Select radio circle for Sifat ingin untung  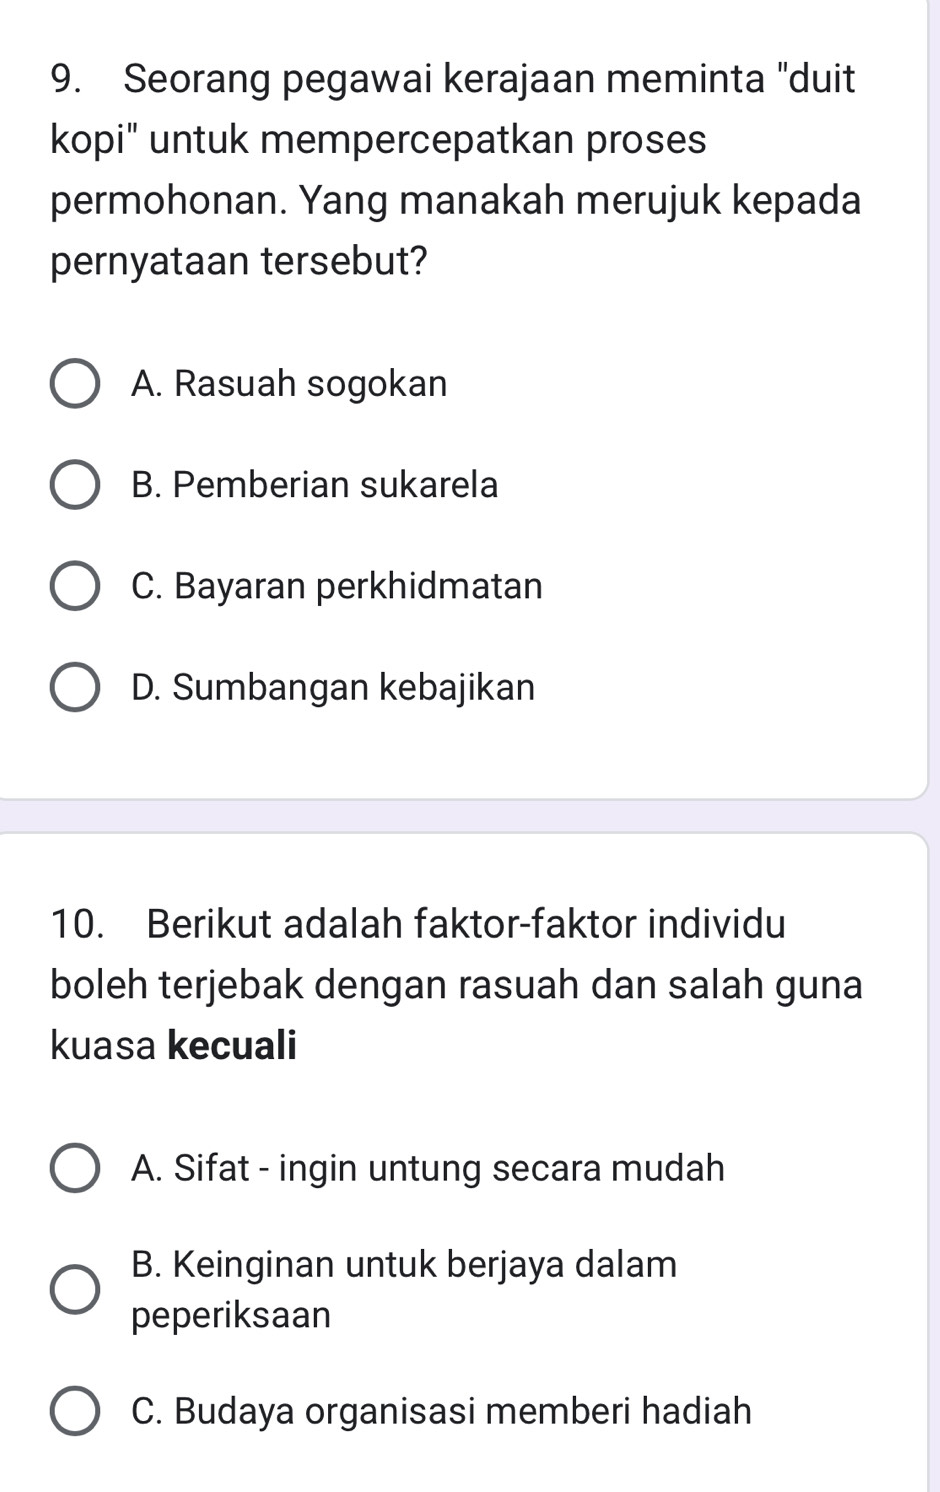pos(74,1169)
